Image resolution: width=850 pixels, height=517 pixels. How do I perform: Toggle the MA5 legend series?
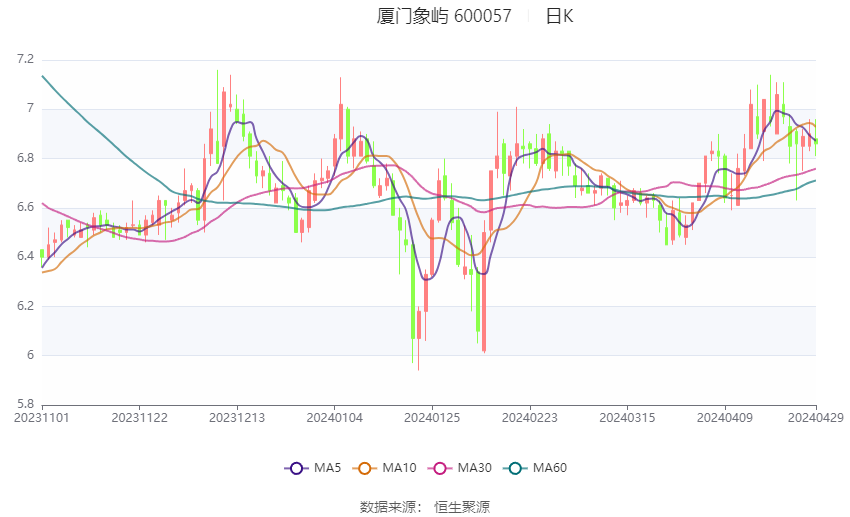pyautogui.click(x=313, y=468)
